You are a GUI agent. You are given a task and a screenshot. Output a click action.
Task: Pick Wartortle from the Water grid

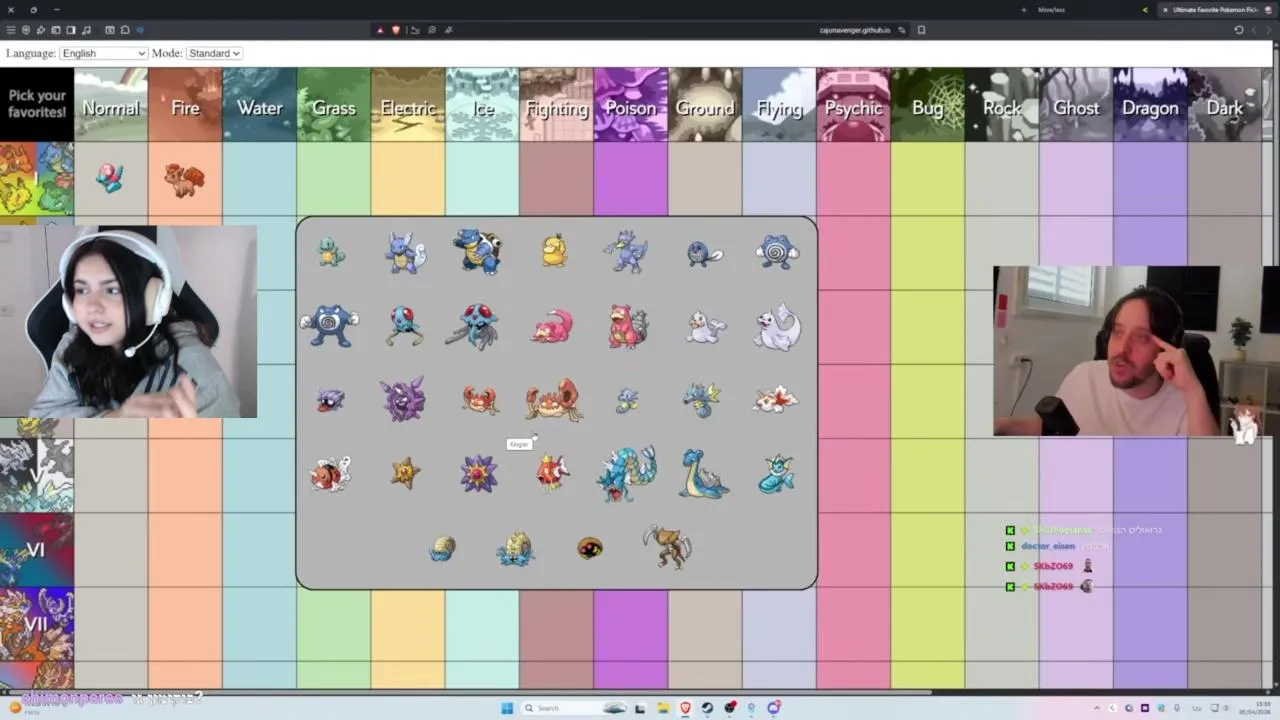coord(405,252)
